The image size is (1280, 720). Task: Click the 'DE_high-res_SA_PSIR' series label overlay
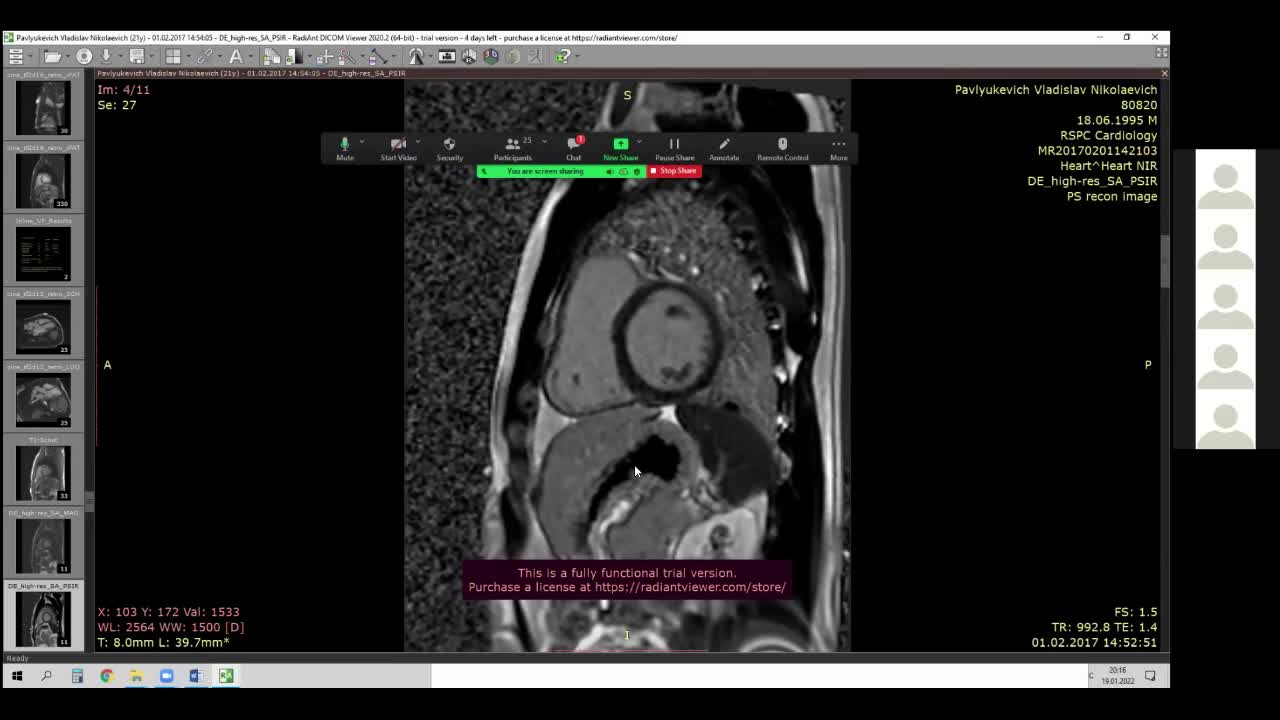coord(1092,181)
